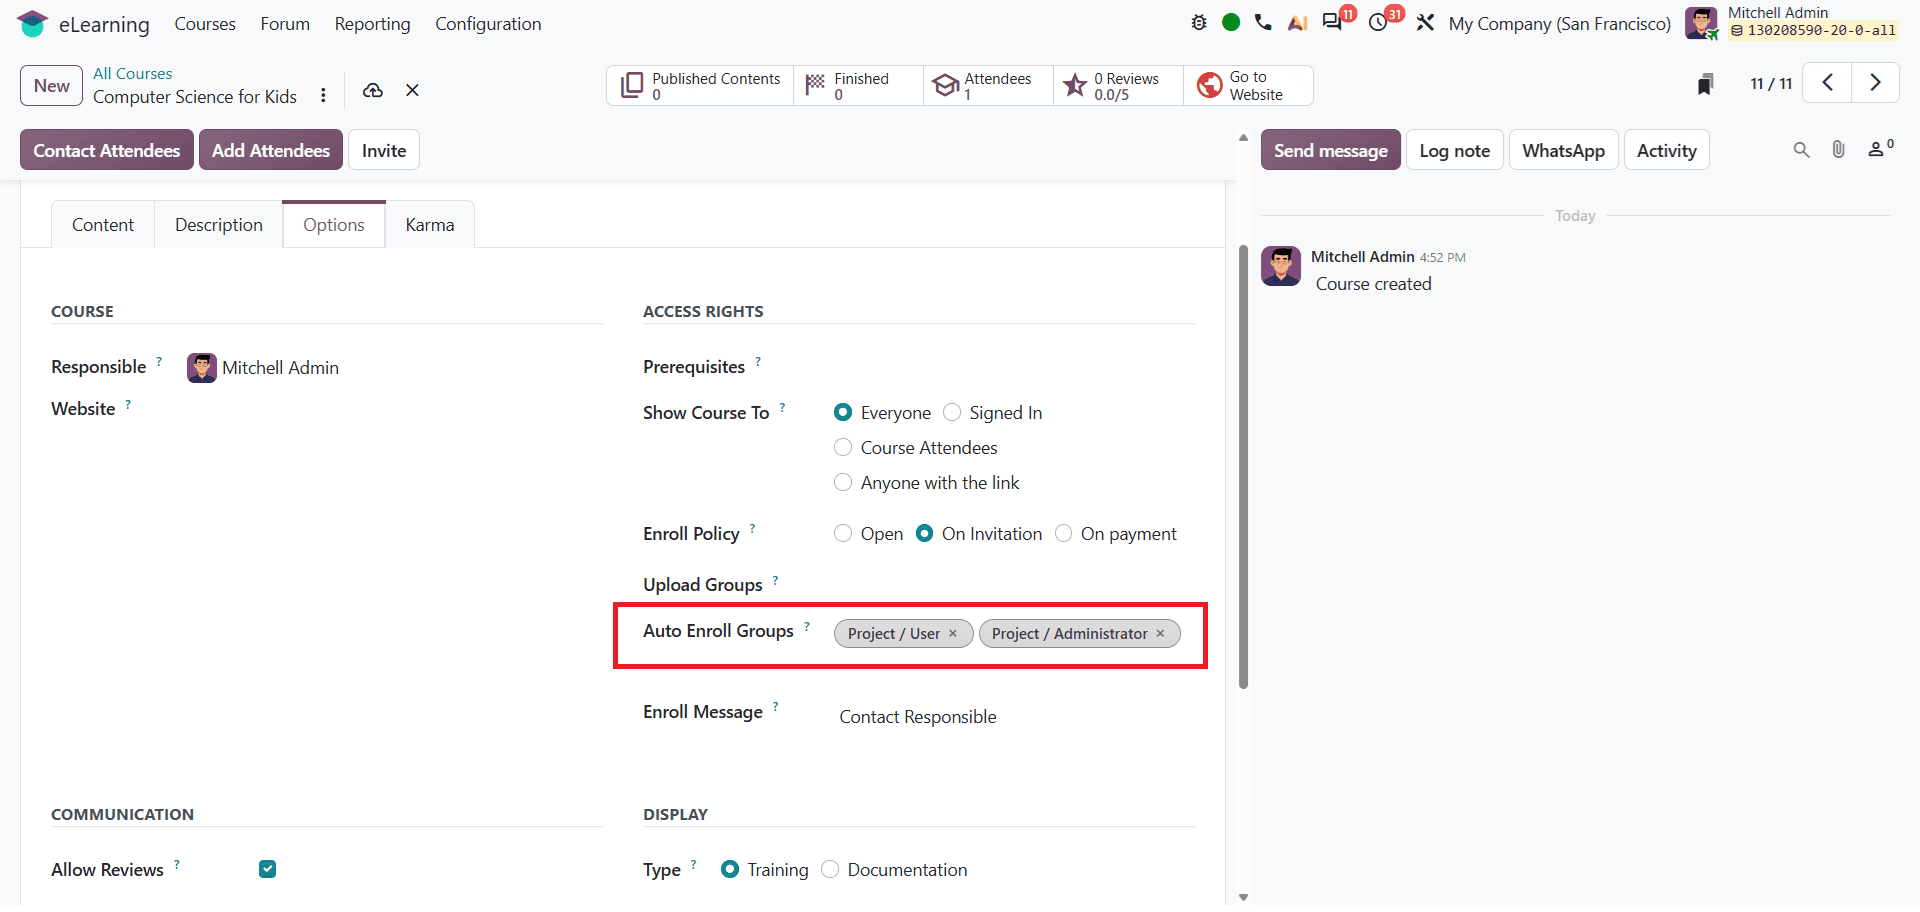Viewport: 1920px width, 912px height.
Task: Select Anyone with the link option
Action: [x=843, y=483]
